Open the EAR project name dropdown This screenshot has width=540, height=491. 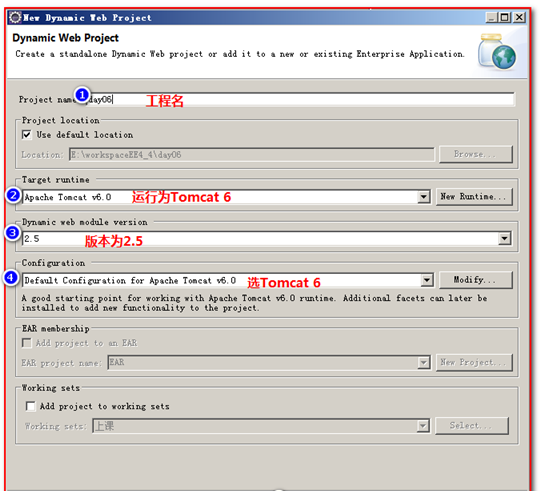[424, 363]
